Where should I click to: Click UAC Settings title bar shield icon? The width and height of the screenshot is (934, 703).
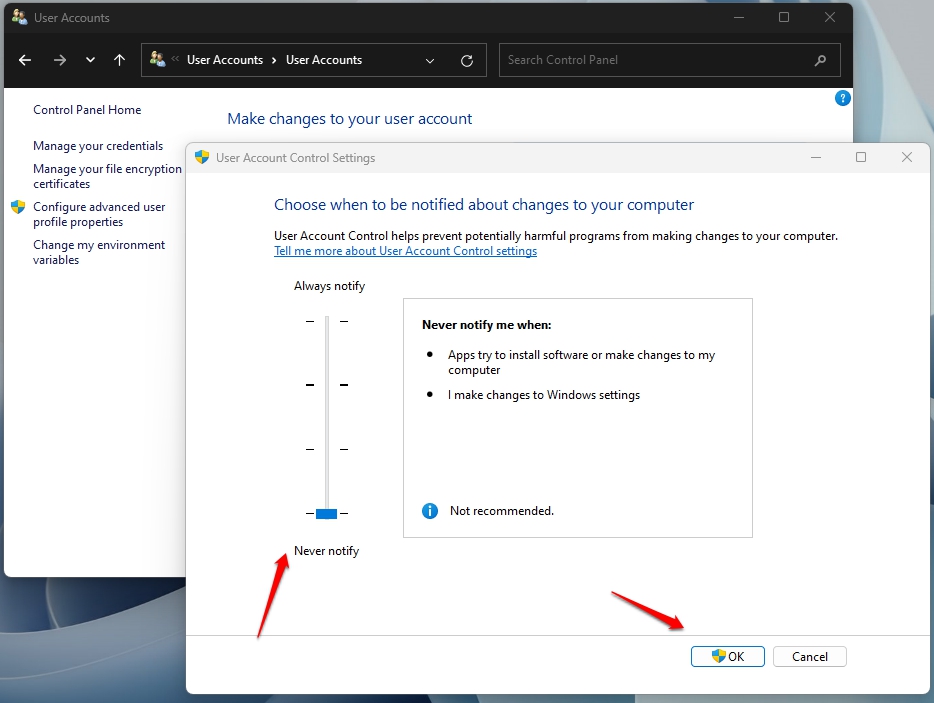[202, 157]
